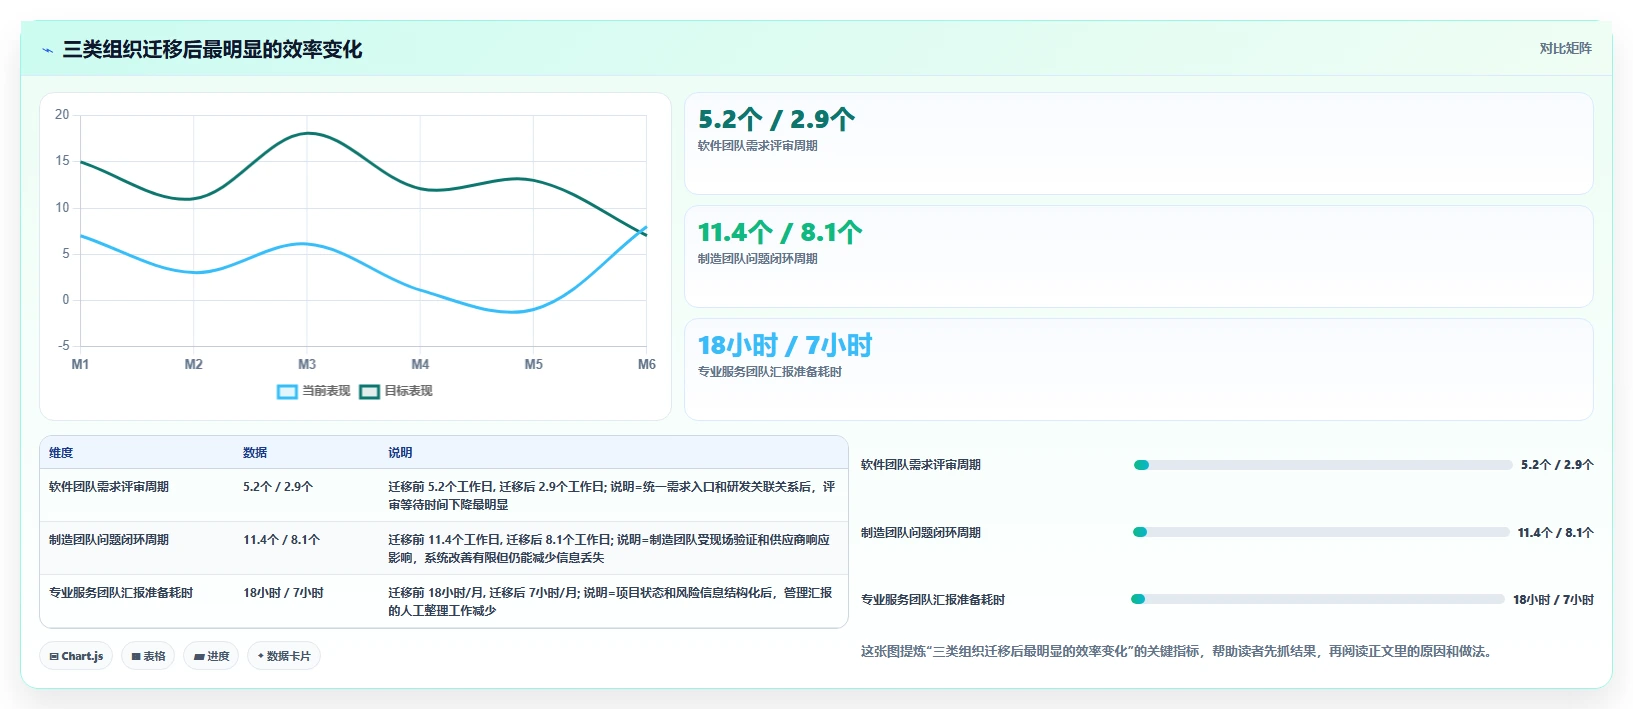Click the 进度 tag
This screenshot has width=1633, height=709.
tap(211, 656)
